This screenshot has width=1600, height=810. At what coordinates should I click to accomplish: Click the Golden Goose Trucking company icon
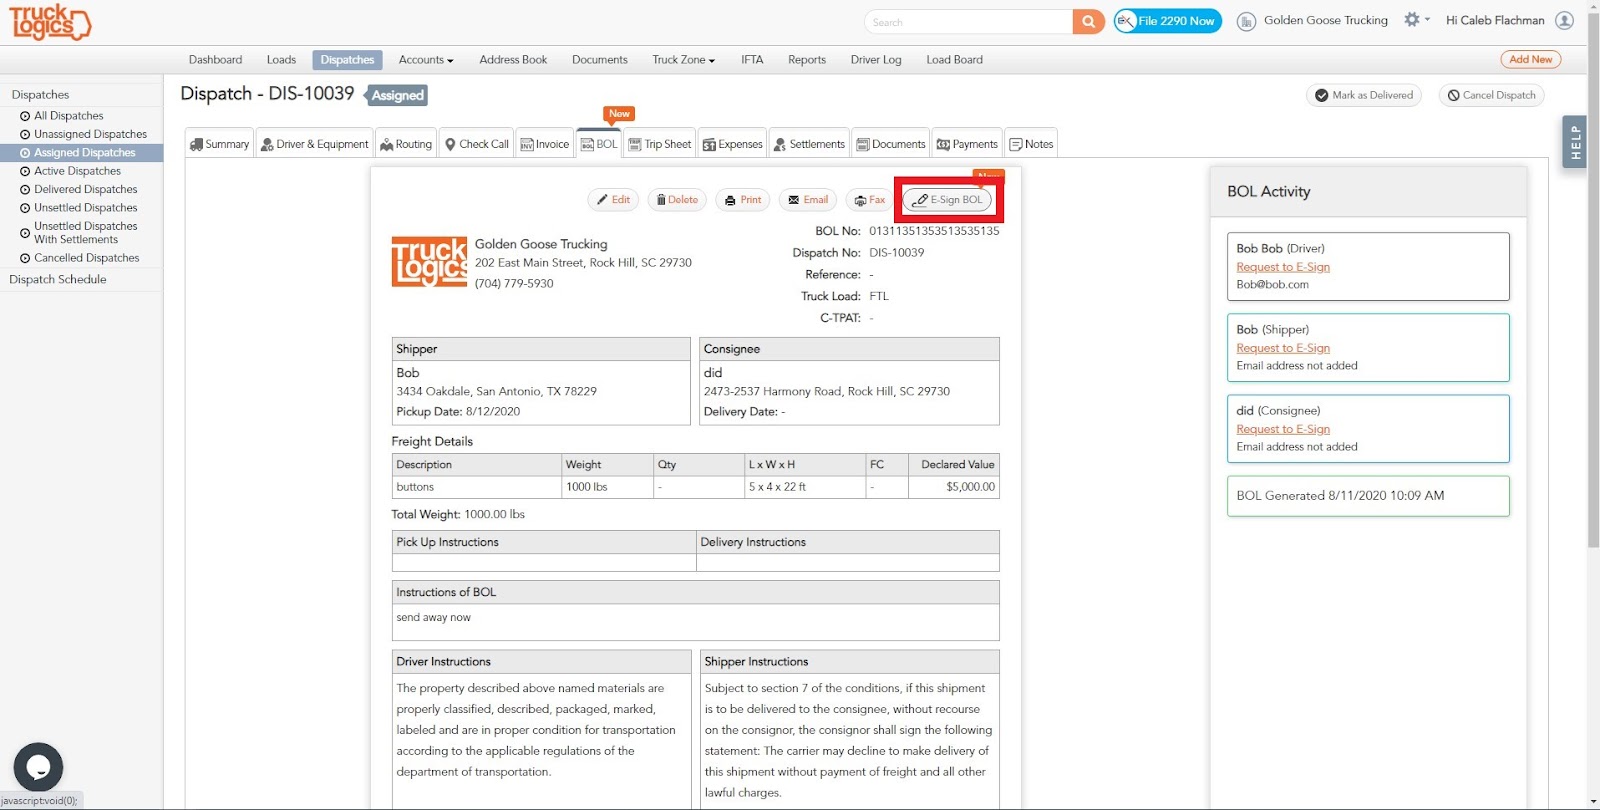1246,21
